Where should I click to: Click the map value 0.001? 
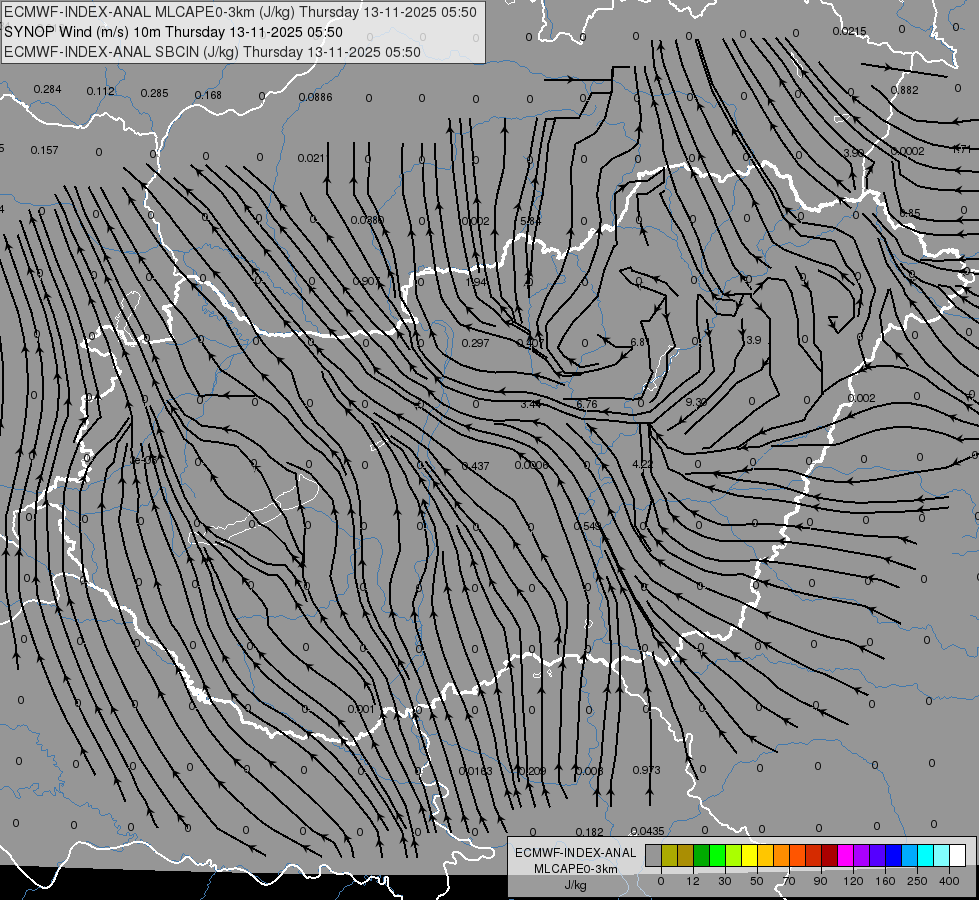361,709
